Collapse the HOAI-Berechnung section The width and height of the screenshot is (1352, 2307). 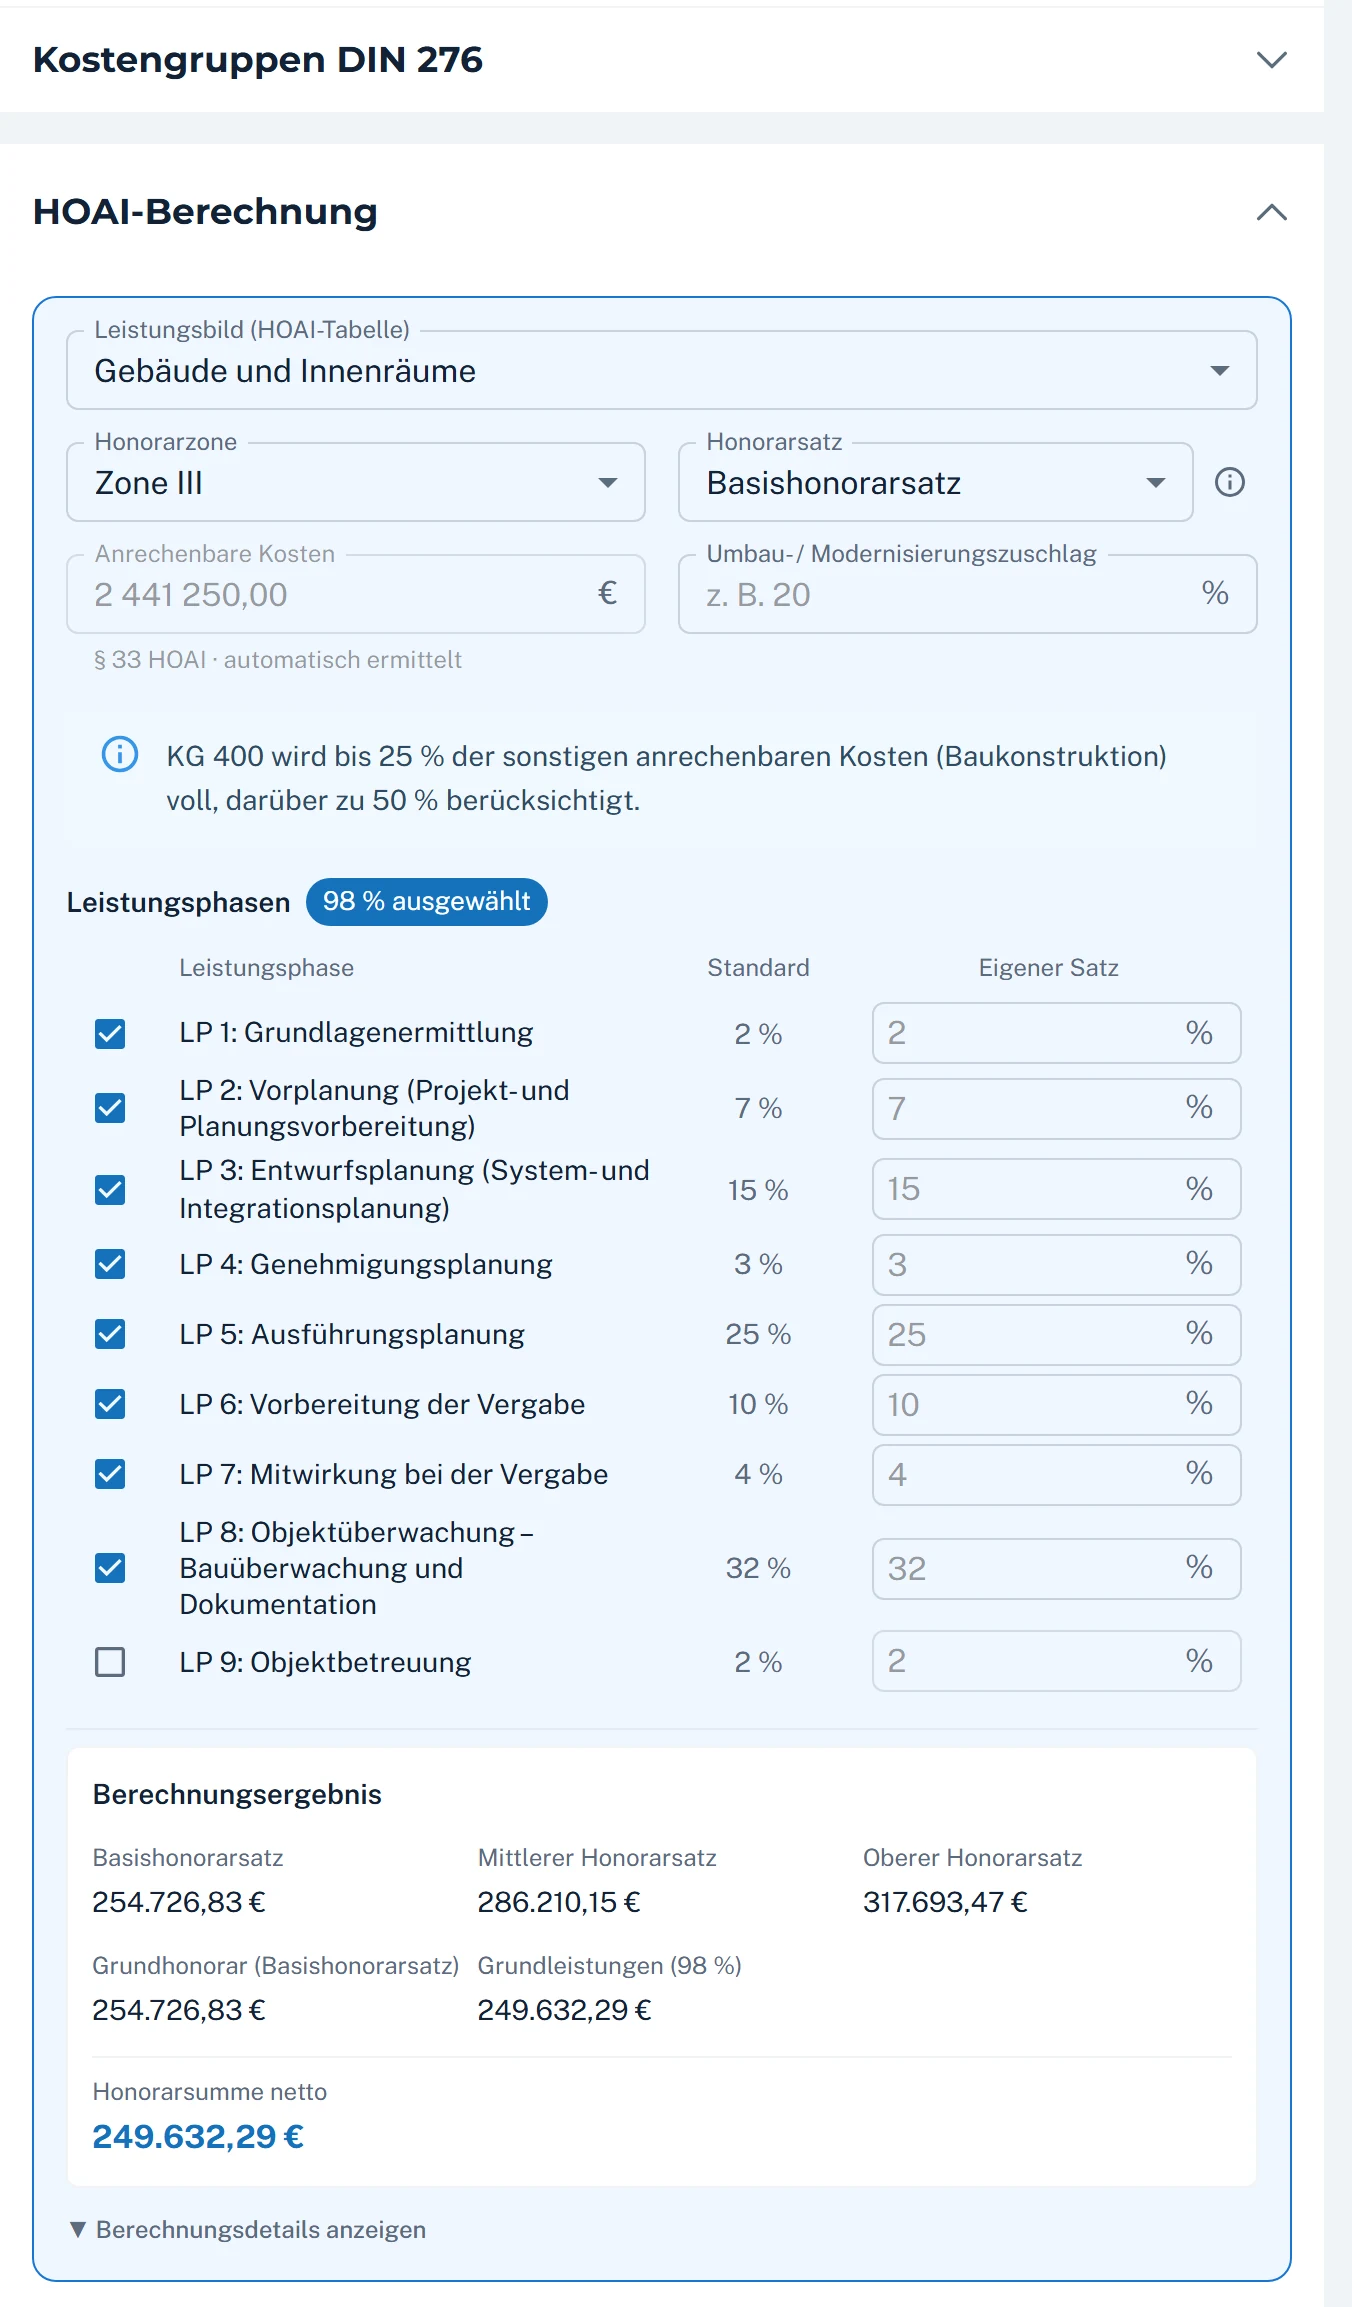pos(1271,212)
